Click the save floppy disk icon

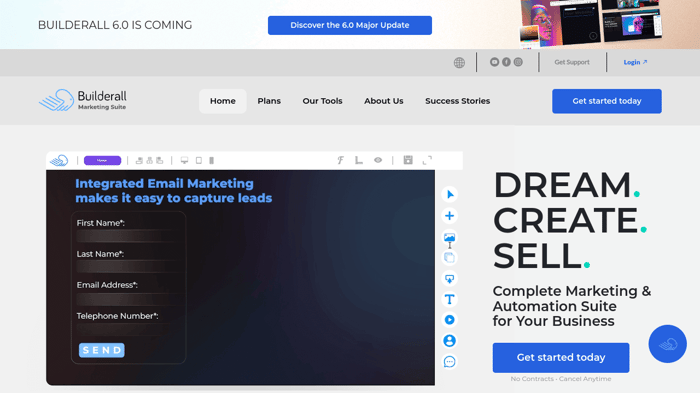pyautogui.click(x=408, y=160)
